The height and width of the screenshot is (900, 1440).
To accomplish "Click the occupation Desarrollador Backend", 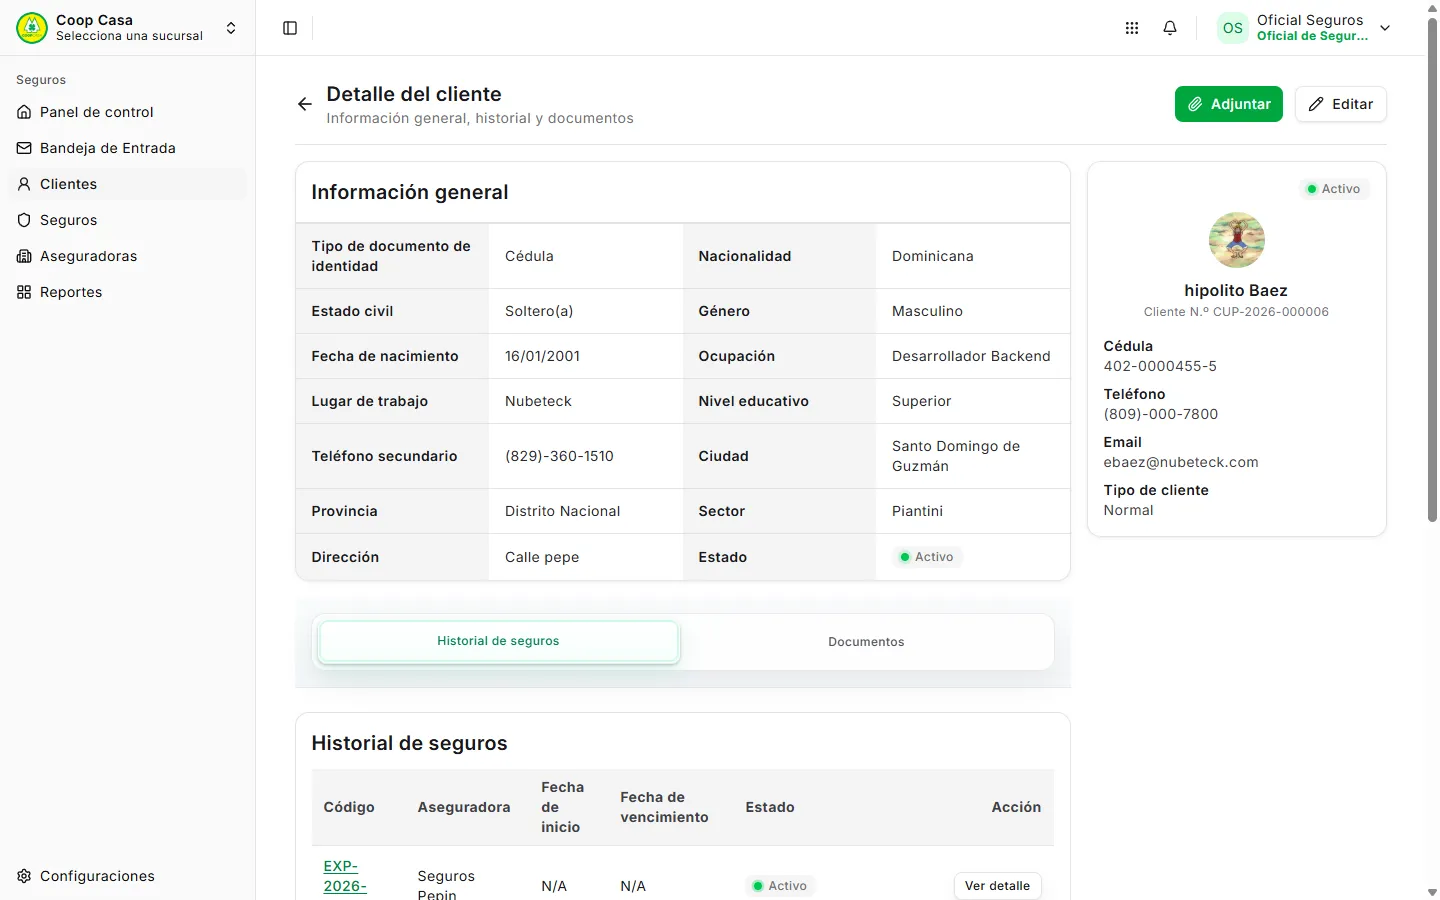I will (x=971, y=356).
